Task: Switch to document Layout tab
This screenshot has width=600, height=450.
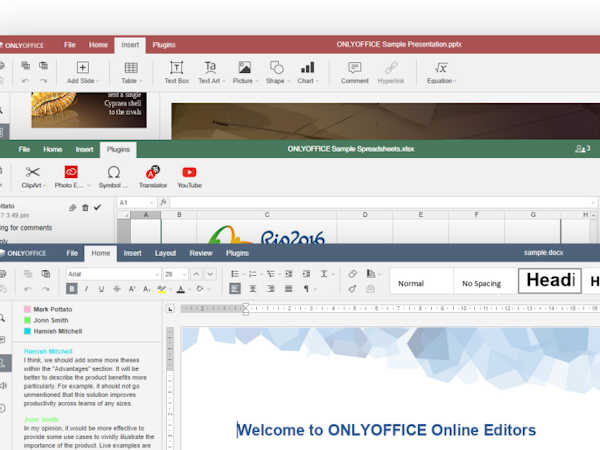Action: 165,253
